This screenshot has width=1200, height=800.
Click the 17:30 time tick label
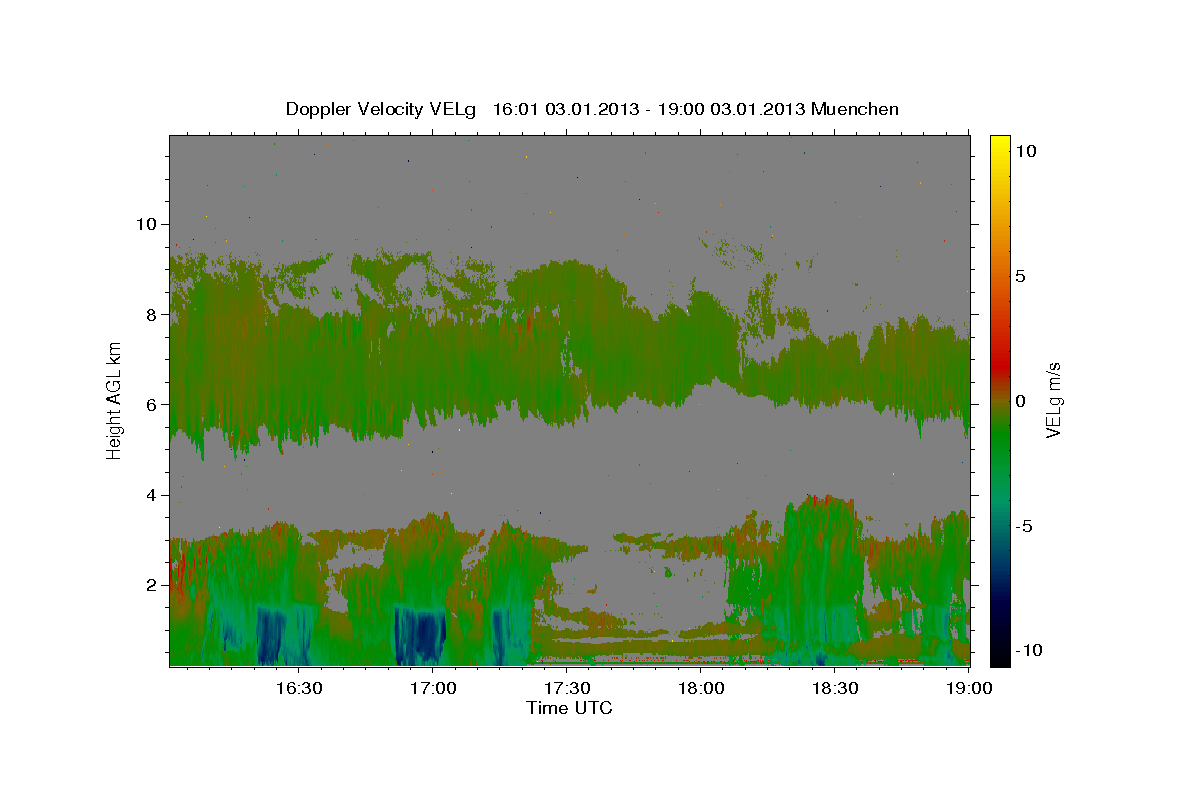(567, 689)
